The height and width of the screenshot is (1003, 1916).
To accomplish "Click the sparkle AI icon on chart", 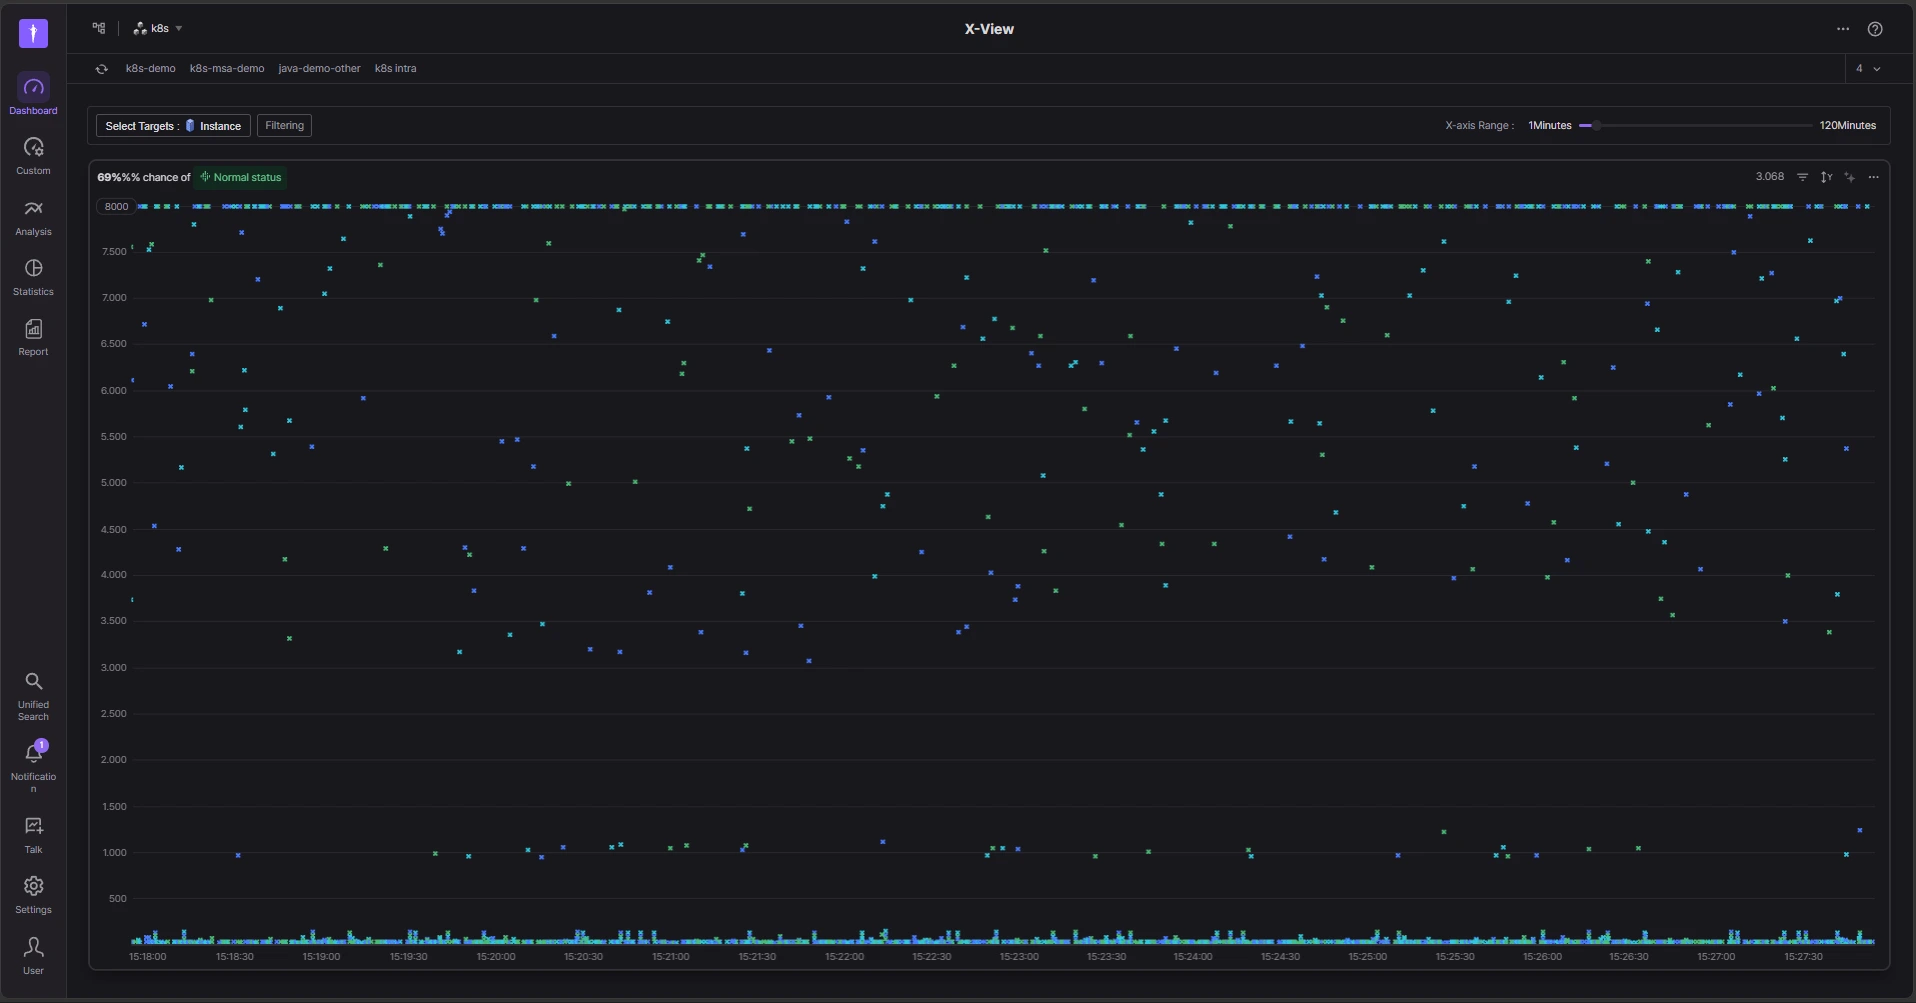I will (x=1850, y=177).
